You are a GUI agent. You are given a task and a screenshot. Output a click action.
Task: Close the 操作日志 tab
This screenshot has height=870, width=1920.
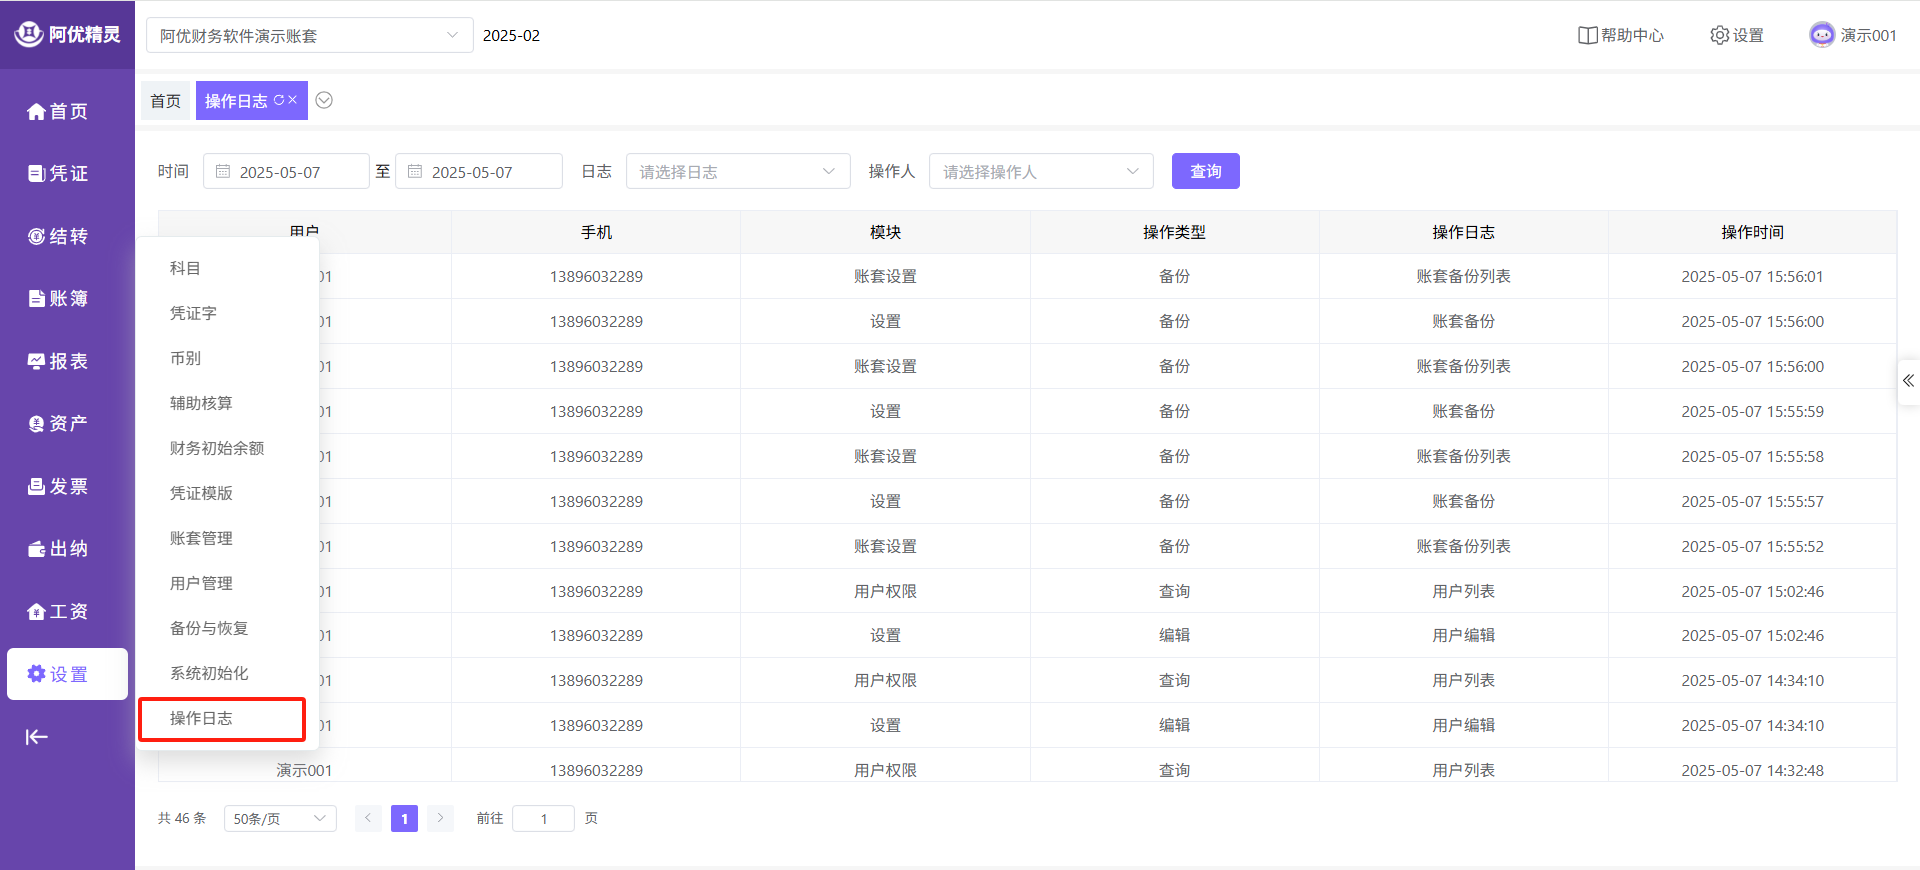tap(293, 100)
